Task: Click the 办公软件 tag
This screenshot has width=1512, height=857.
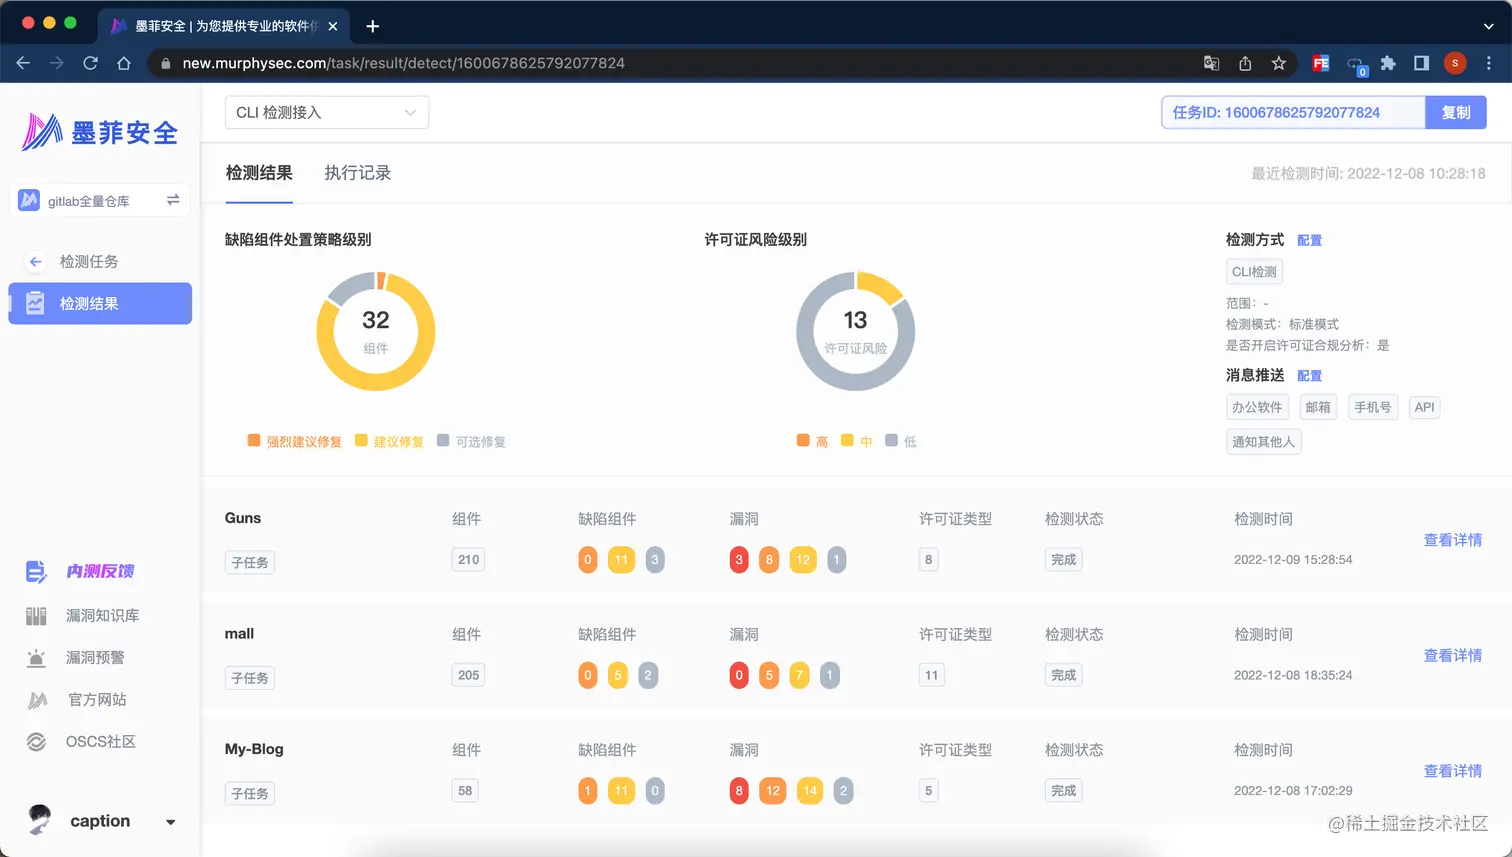Action: 1257,407
